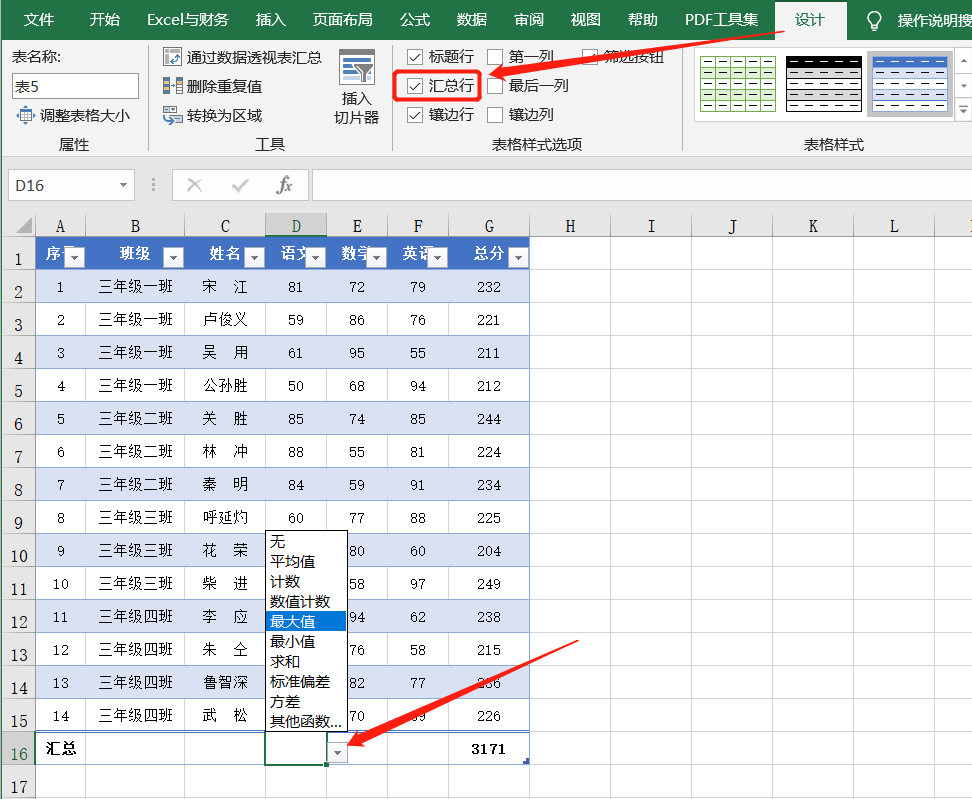The image size is (972, 799).
Task: Click the Summarize with PivotTable icon
Action: 172,58
